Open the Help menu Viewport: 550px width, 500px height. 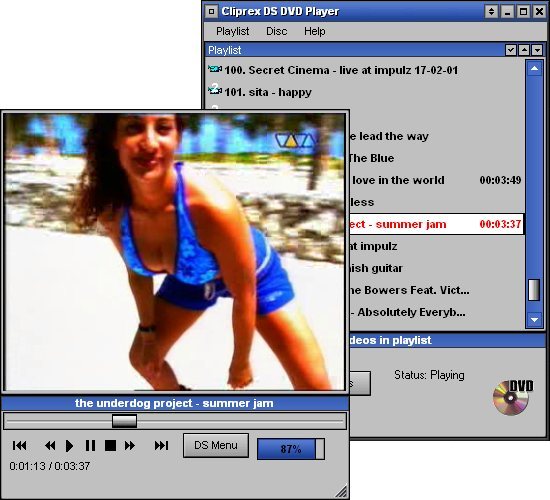[x=315, y=31]
